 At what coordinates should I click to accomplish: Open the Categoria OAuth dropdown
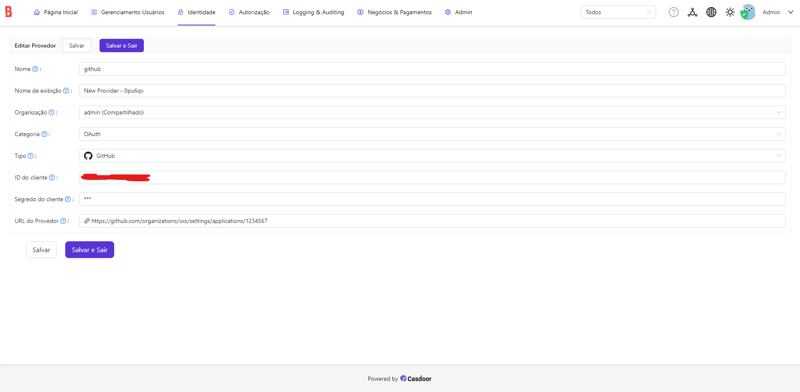point(432,134)
